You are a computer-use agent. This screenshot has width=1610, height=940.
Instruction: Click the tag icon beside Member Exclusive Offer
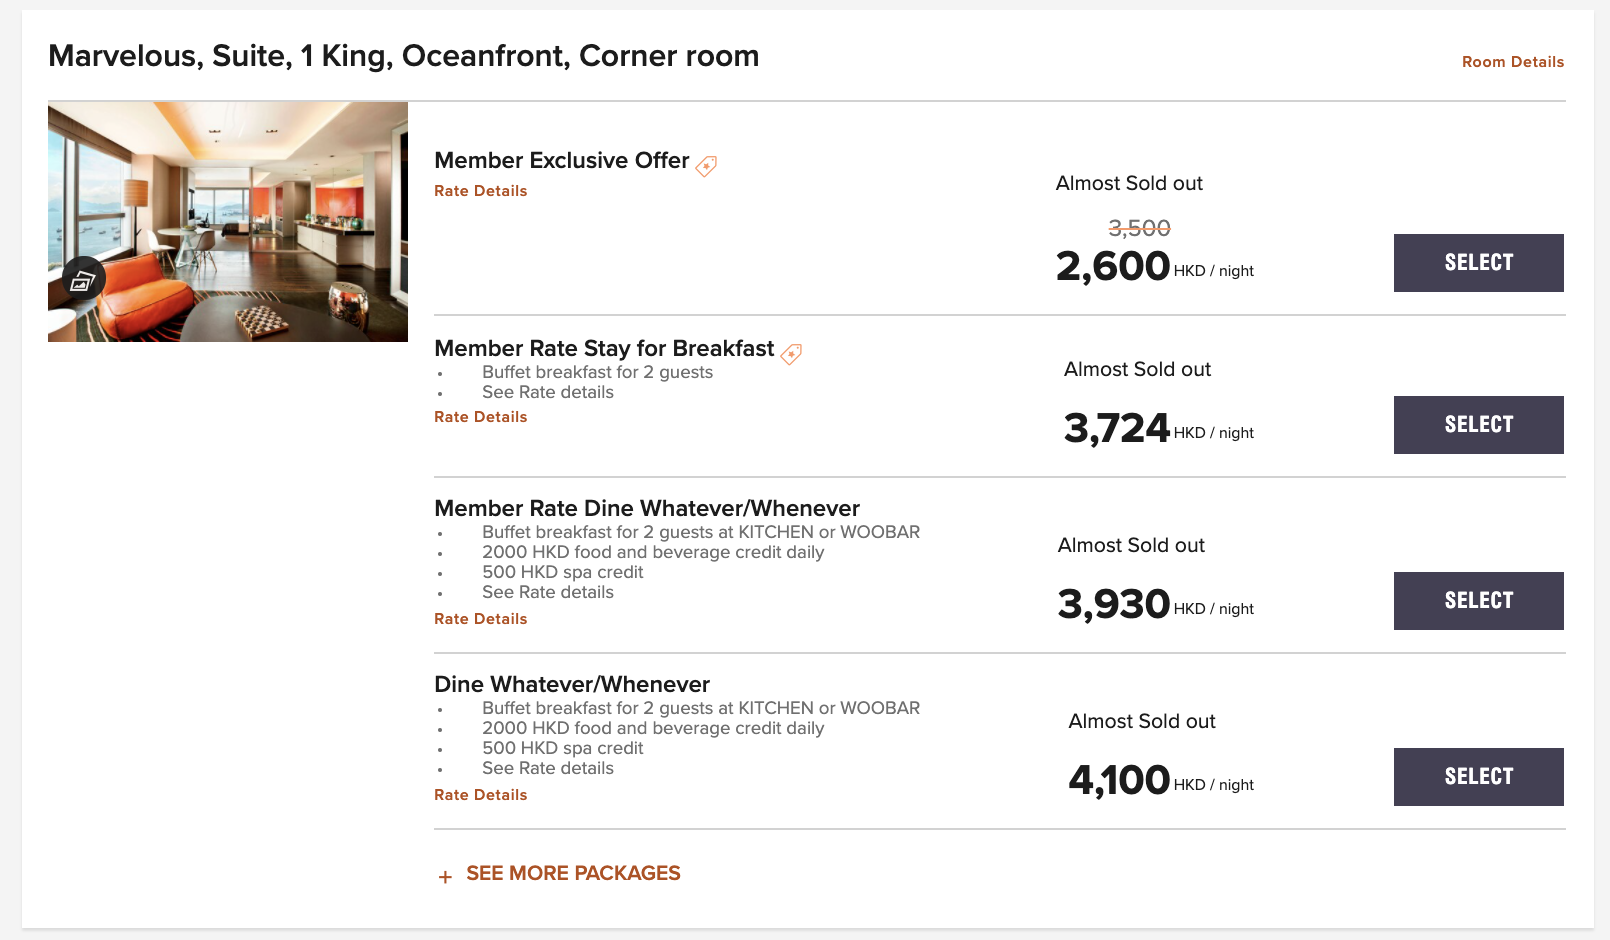pos(706,166)
